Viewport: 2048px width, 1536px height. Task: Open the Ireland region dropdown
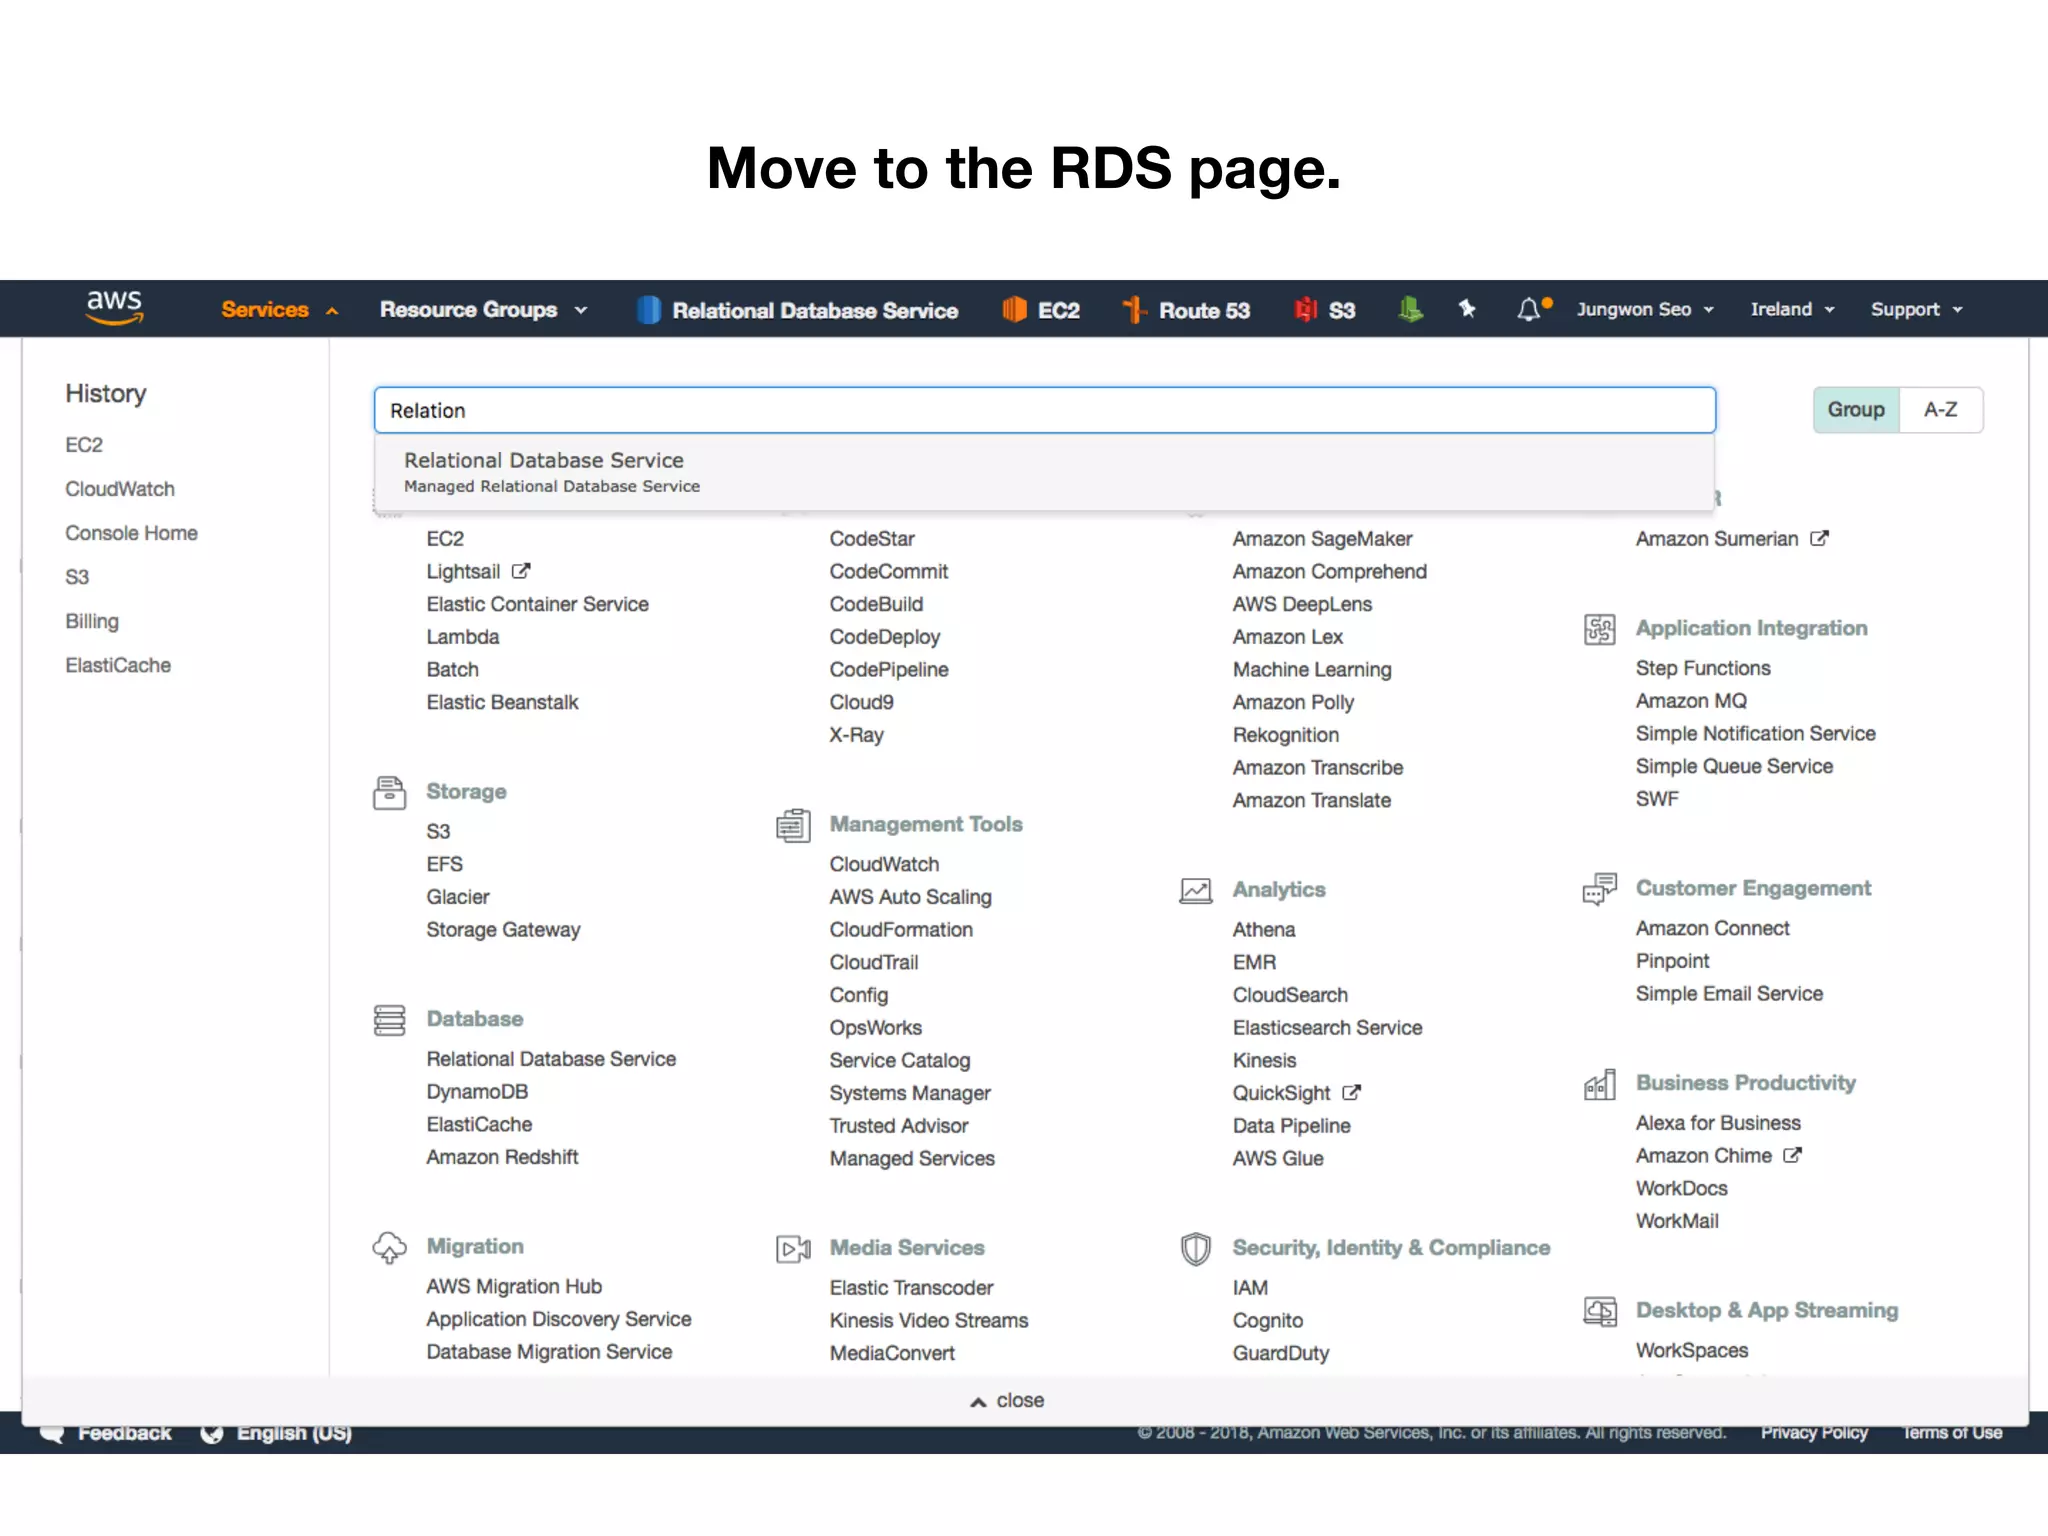tap(1792, 310)
